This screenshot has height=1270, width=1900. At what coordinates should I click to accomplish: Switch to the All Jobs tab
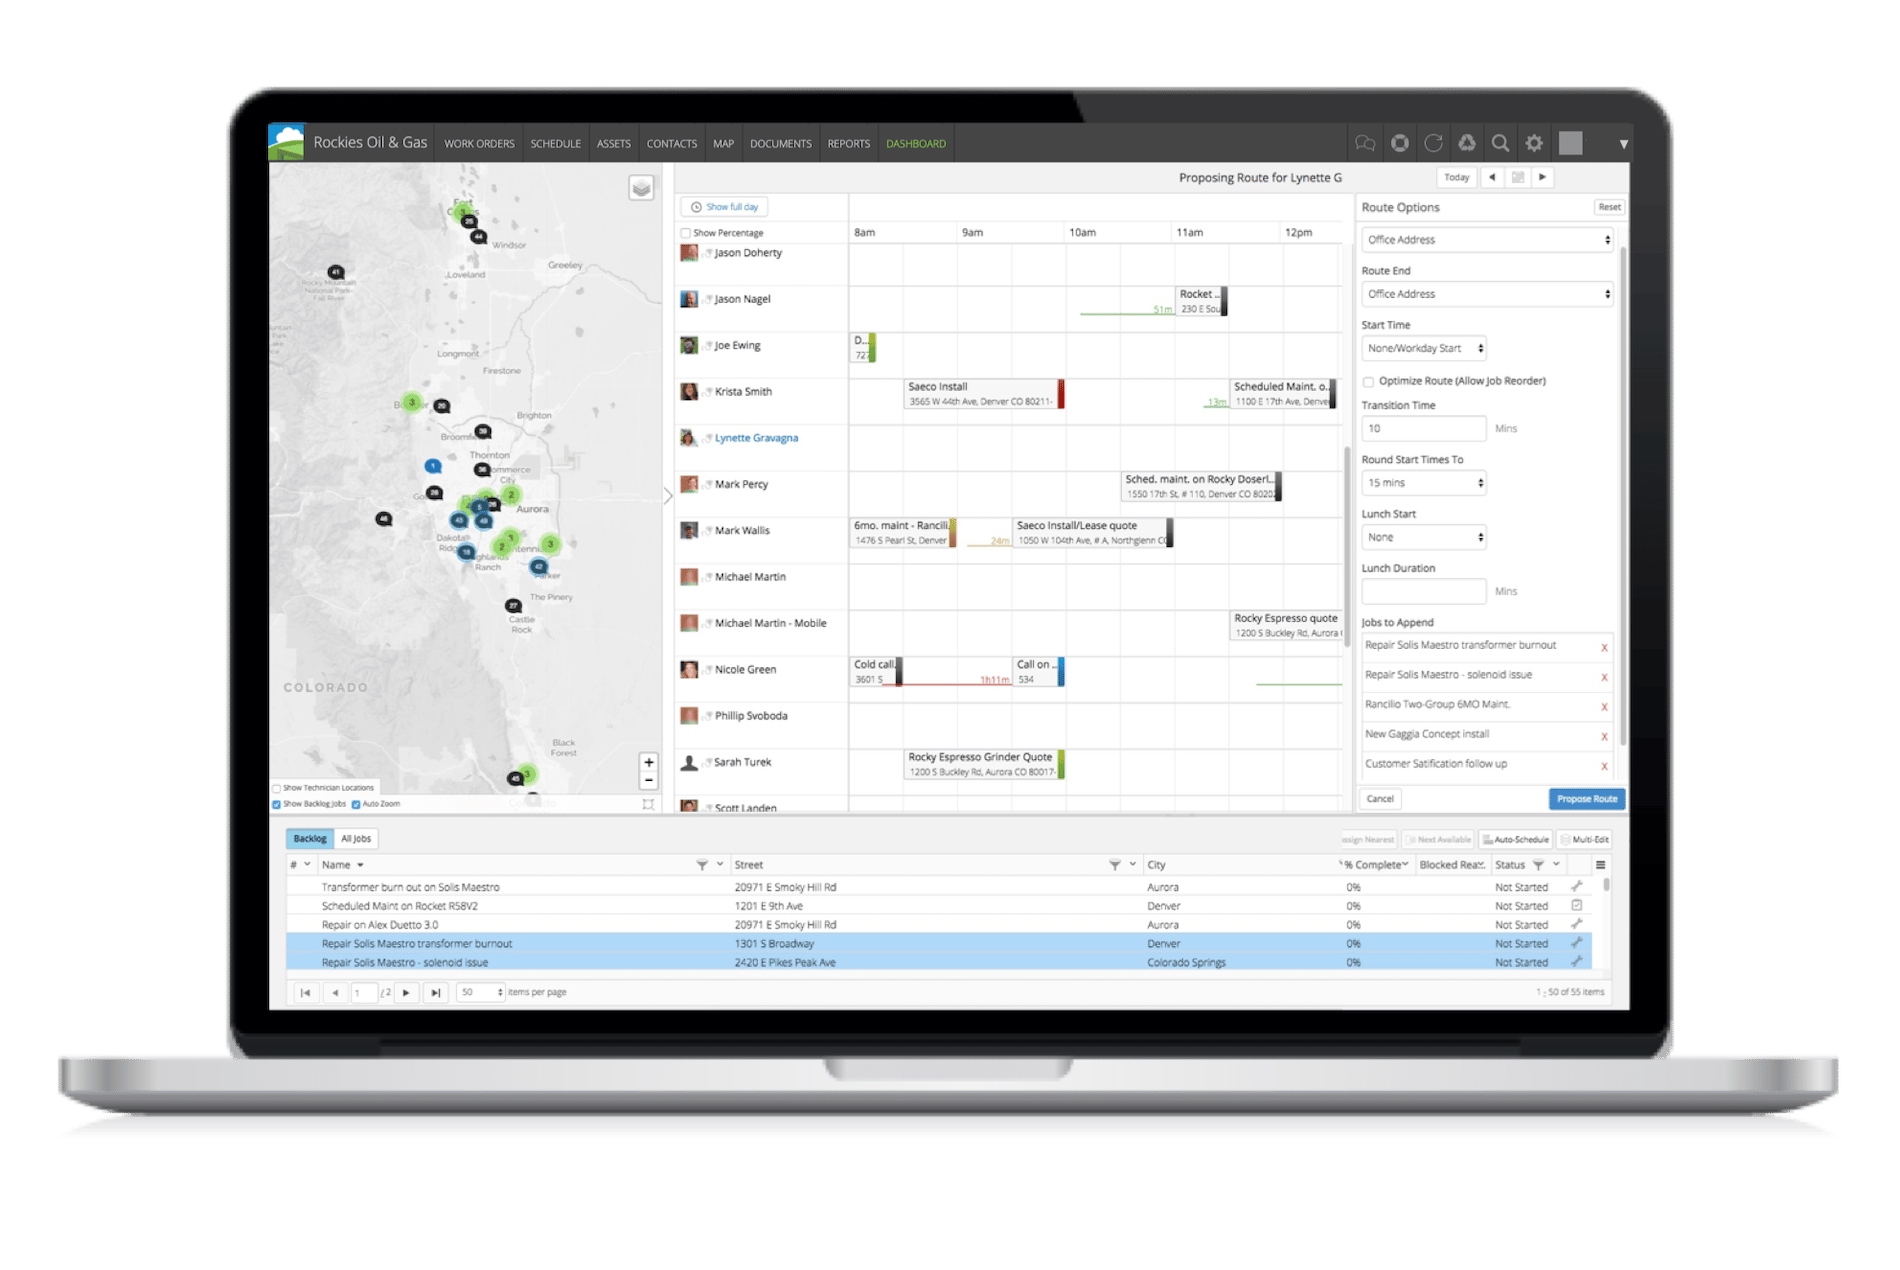click(x=355, y=839)
